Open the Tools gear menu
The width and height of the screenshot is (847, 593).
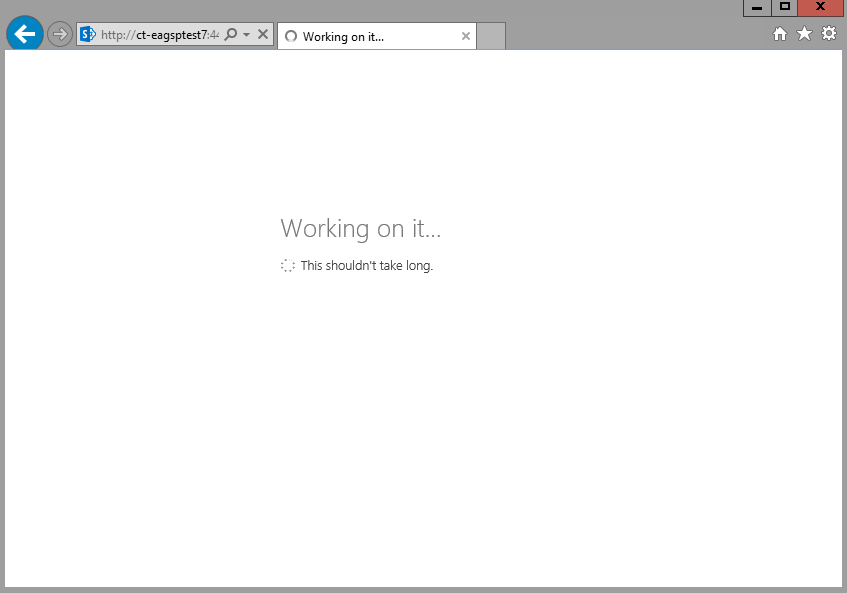(x=829, y=33)
